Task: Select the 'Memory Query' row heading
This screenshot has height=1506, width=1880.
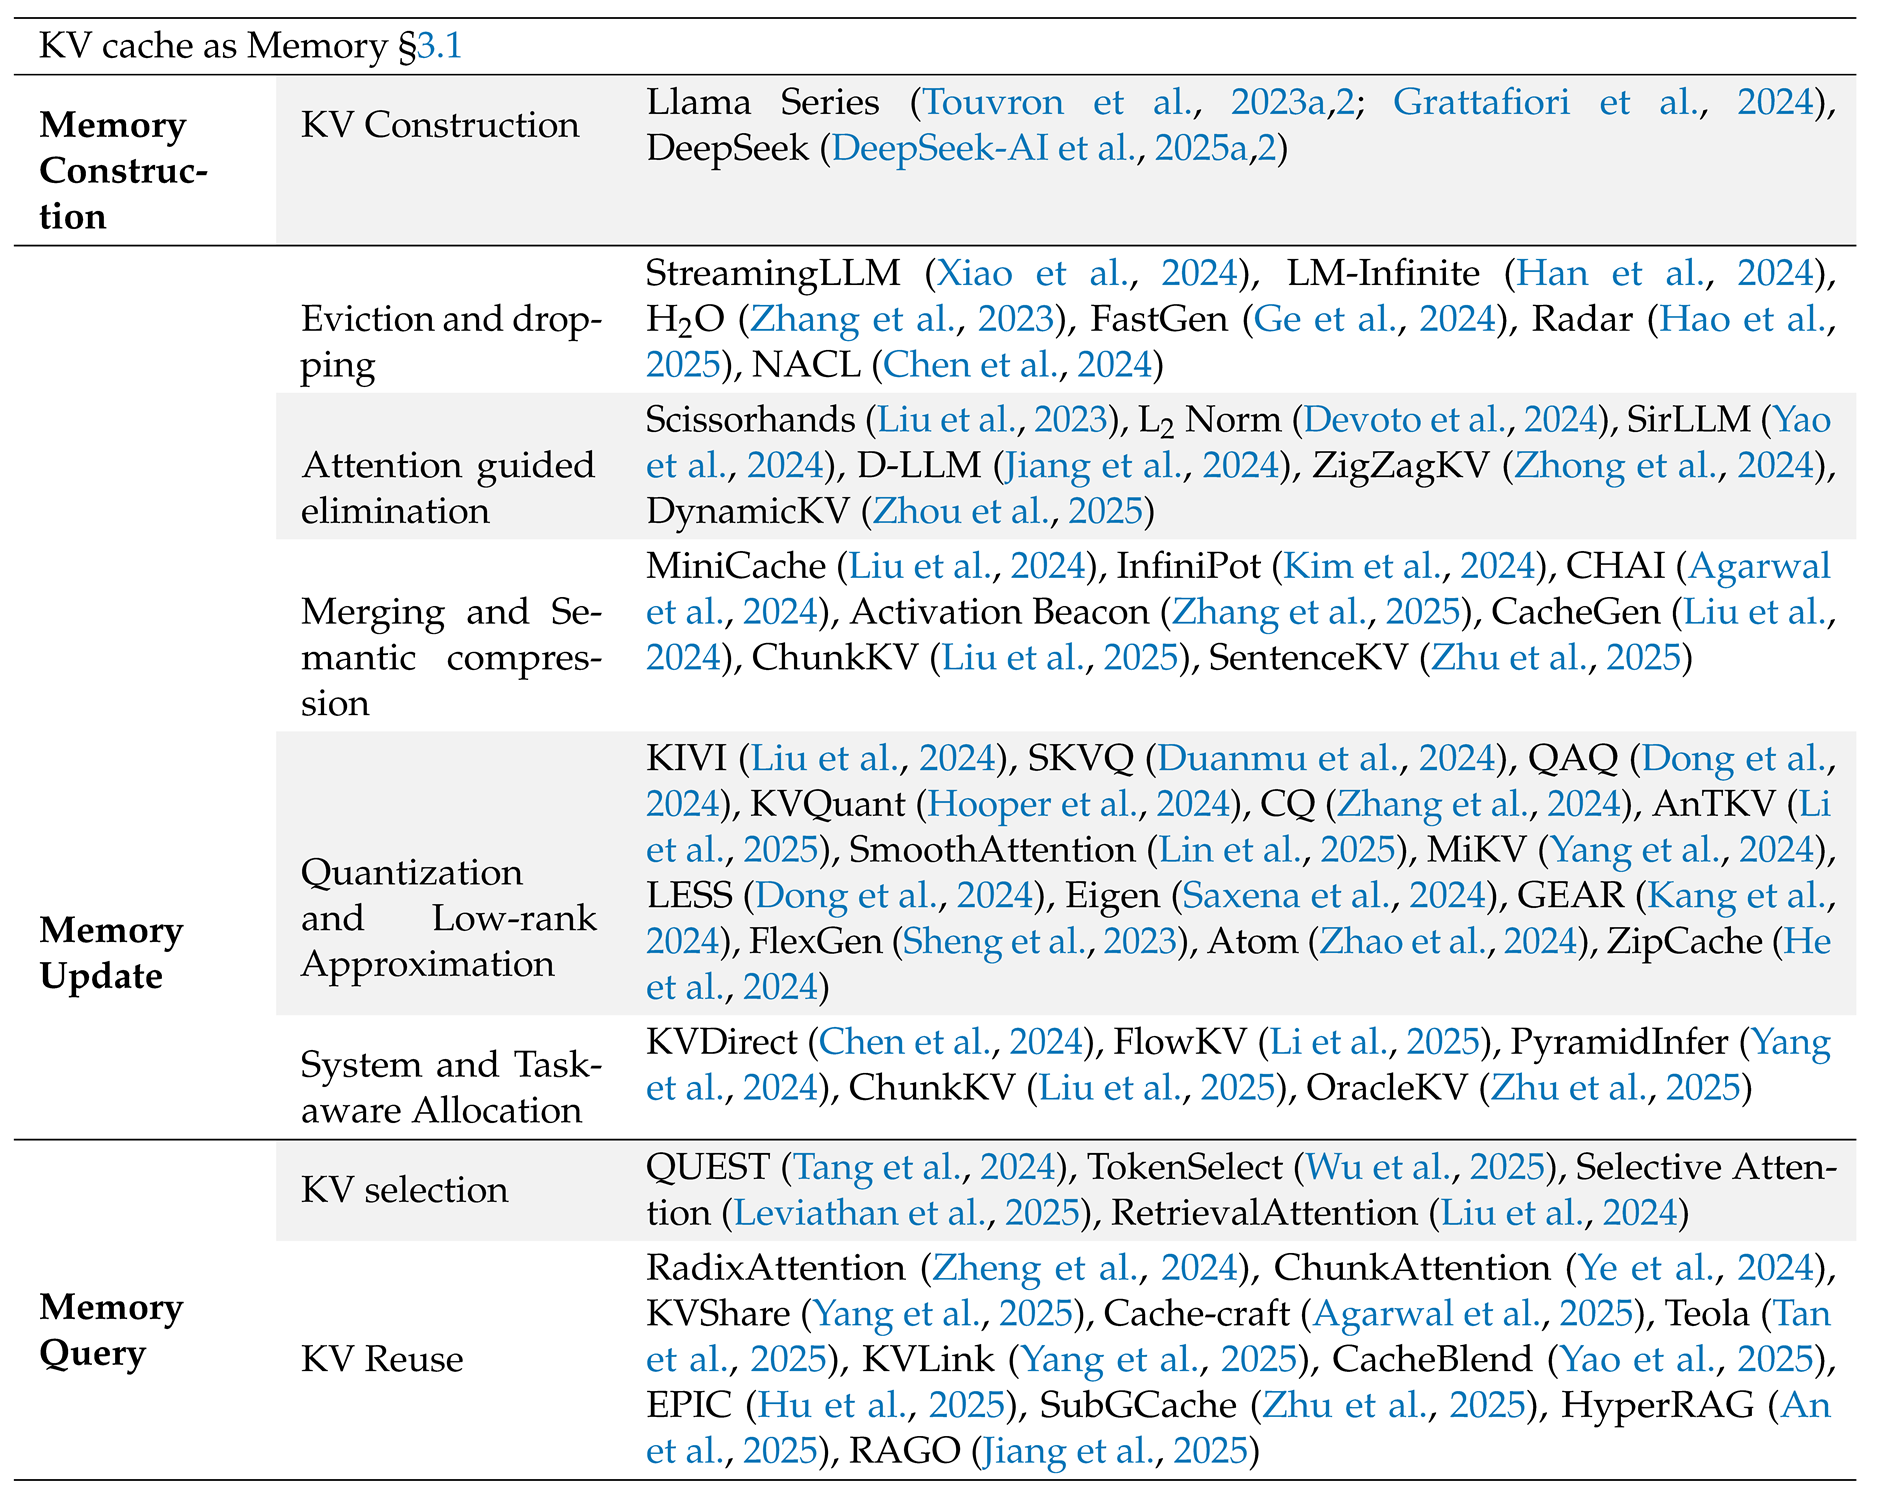Action: [111, 1330]
